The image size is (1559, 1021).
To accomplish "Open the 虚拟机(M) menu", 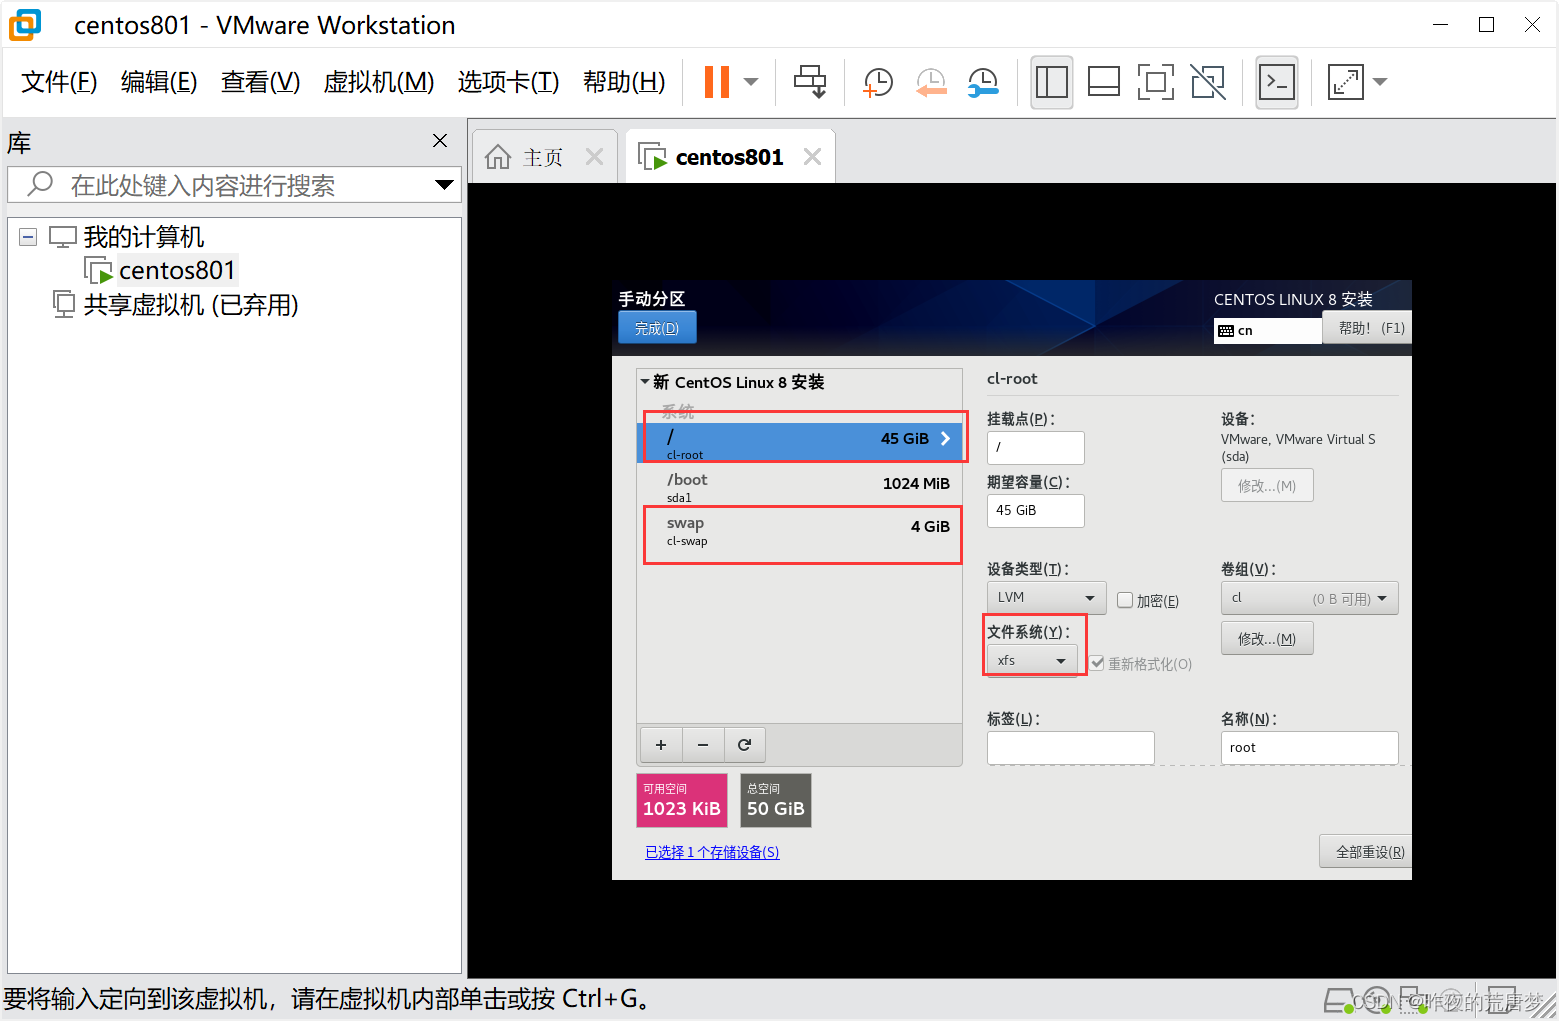I will click(x=379, y=82).
